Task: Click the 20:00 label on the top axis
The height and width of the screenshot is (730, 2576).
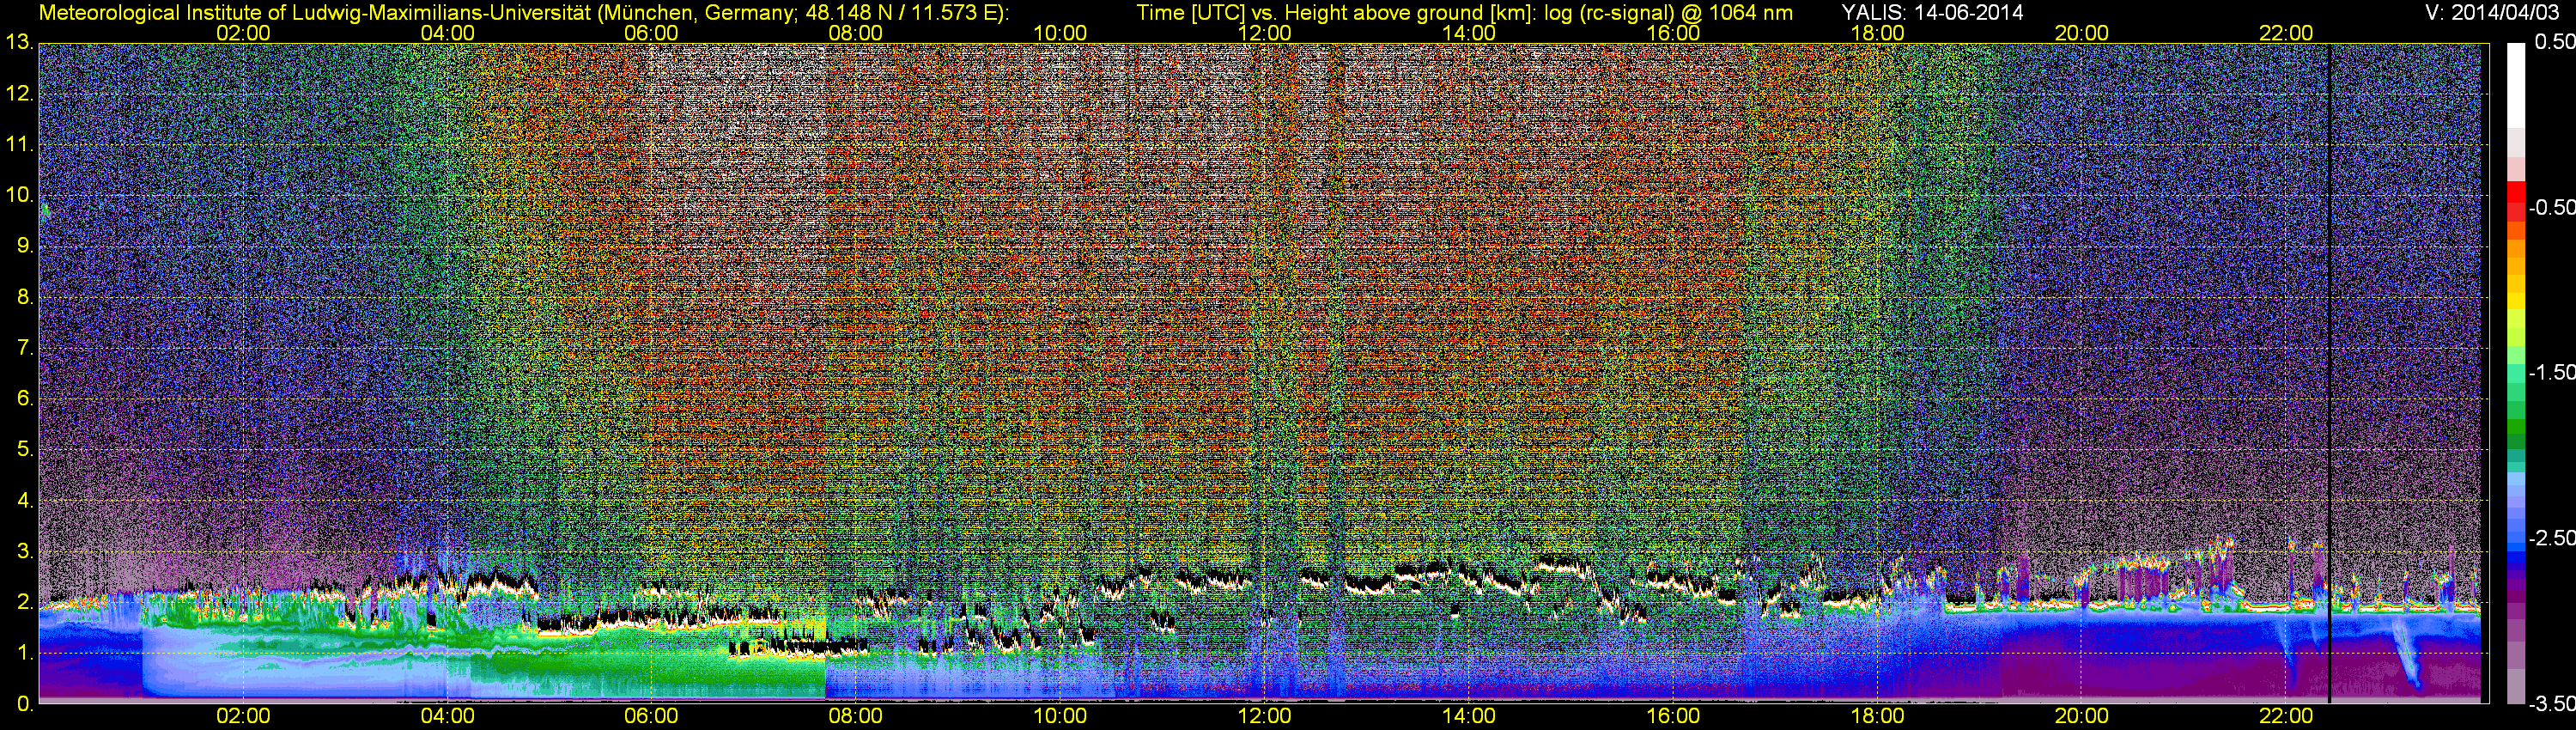Action: click(2081, 33)
